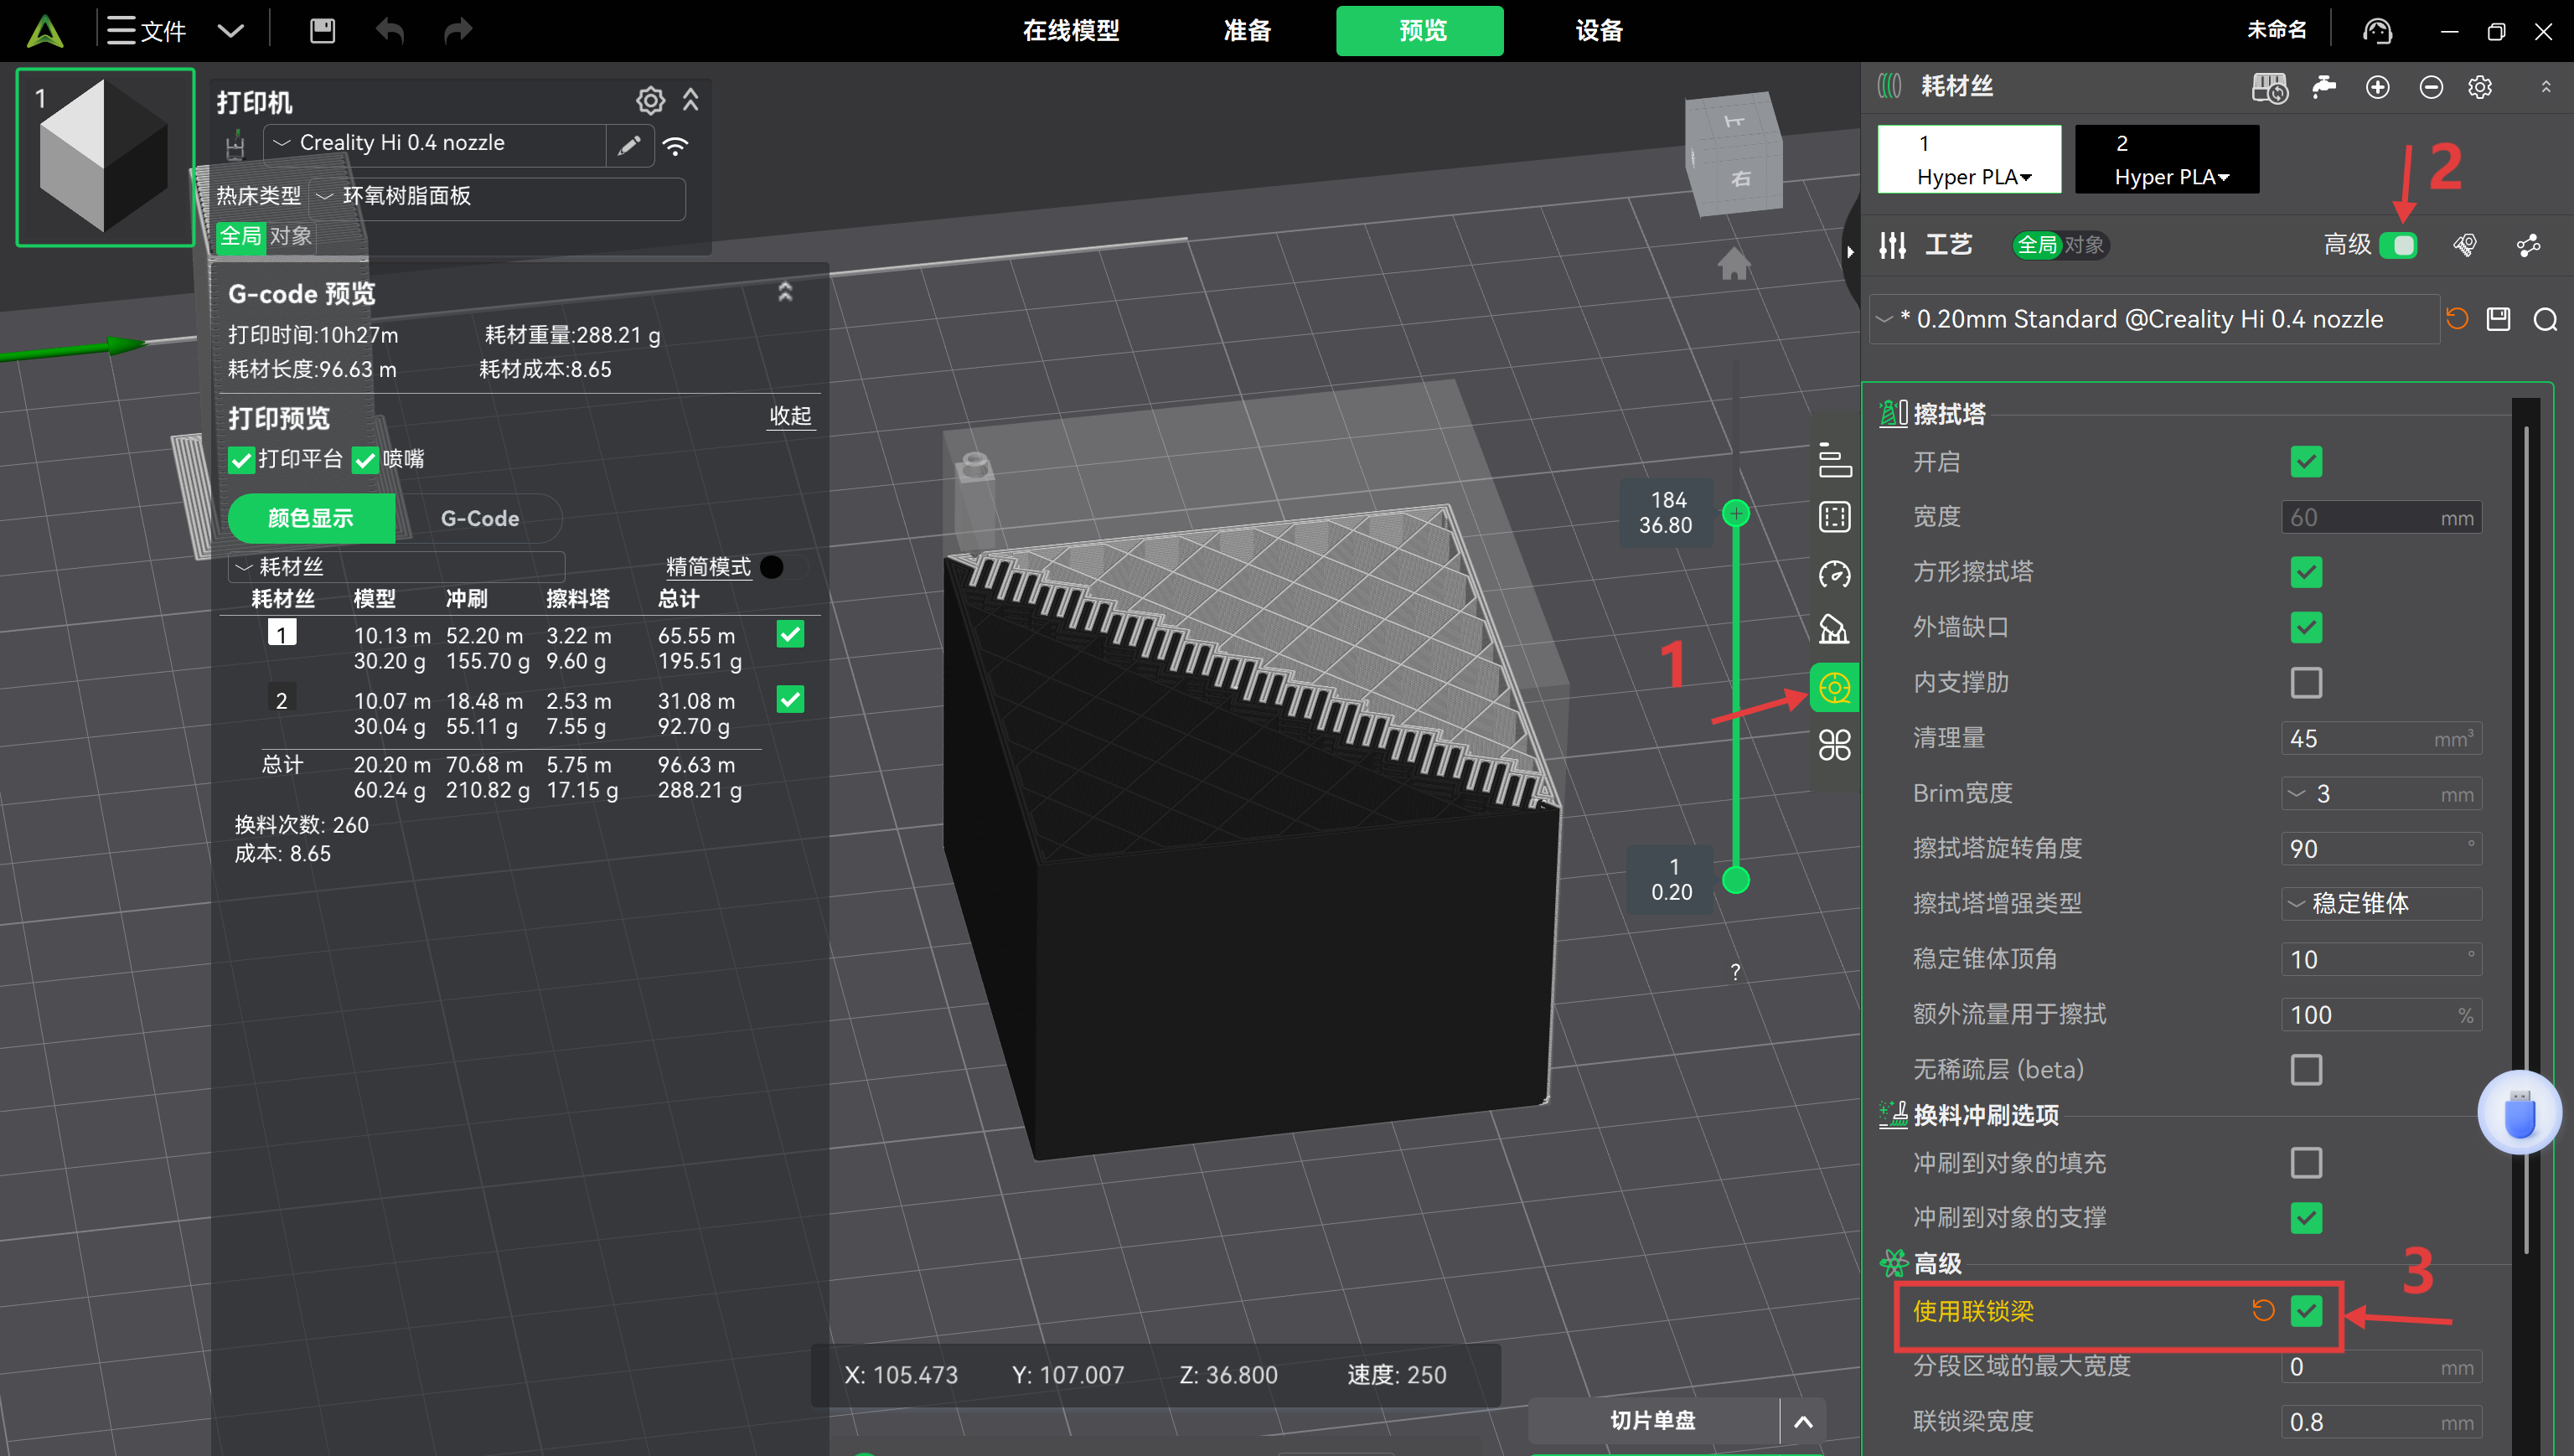Click the color display (颜色显示) button
Image resolution: width=2574 pixels, height=1456 pixels.
point(311,518)
